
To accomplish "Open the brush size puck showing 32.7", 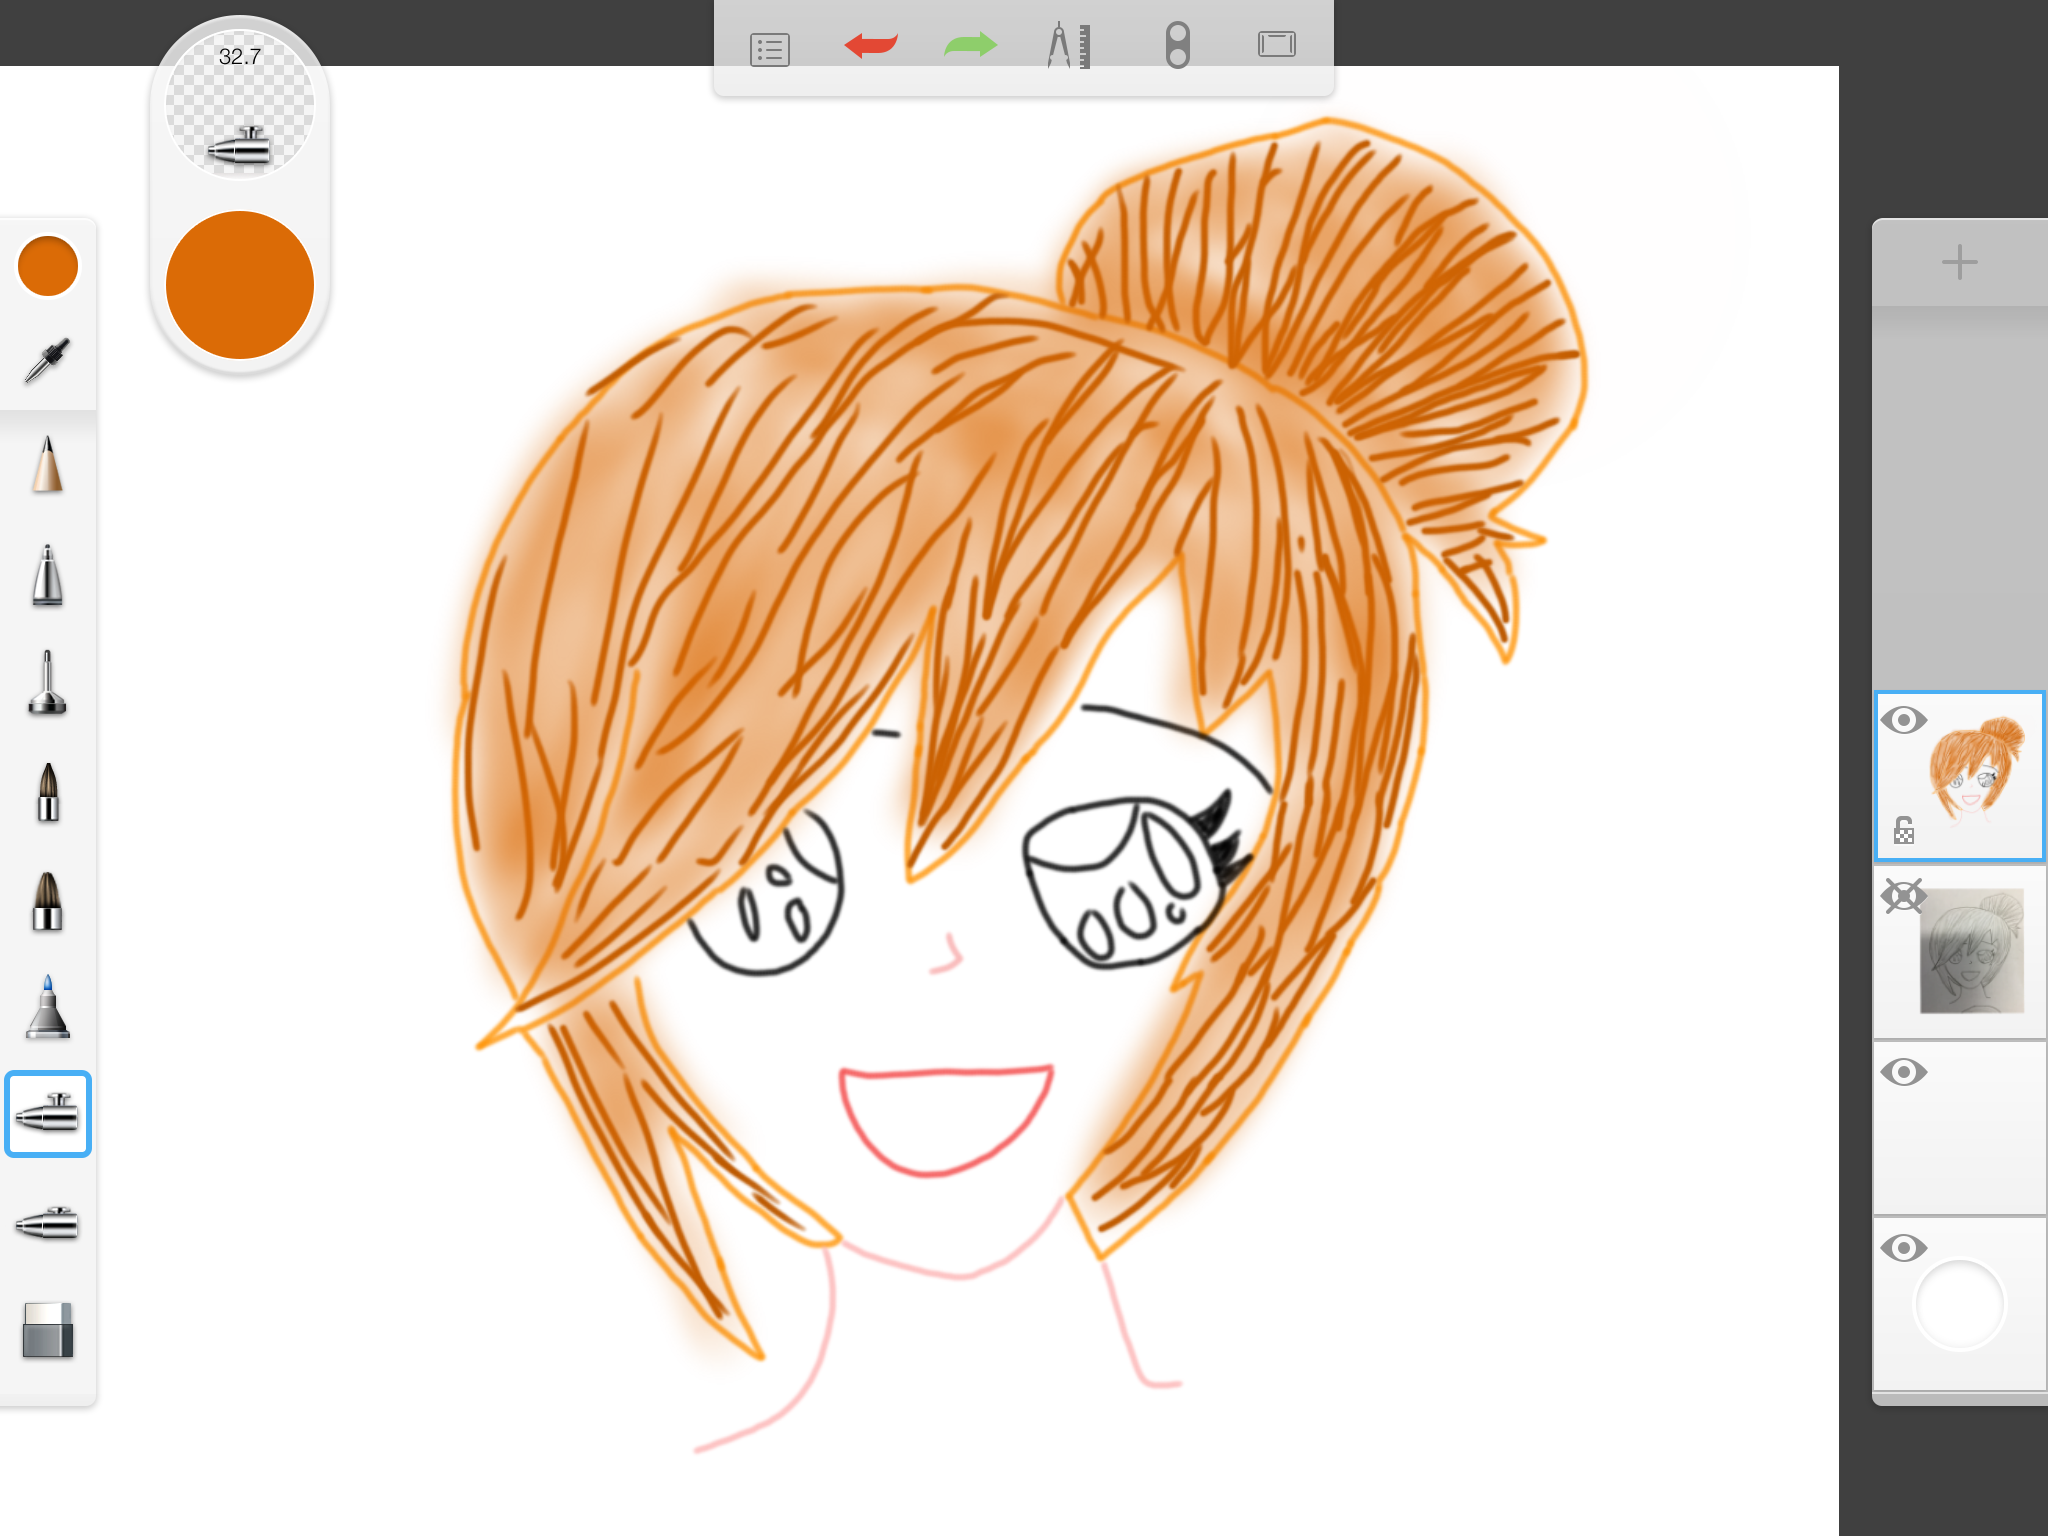I will point(240,105).
